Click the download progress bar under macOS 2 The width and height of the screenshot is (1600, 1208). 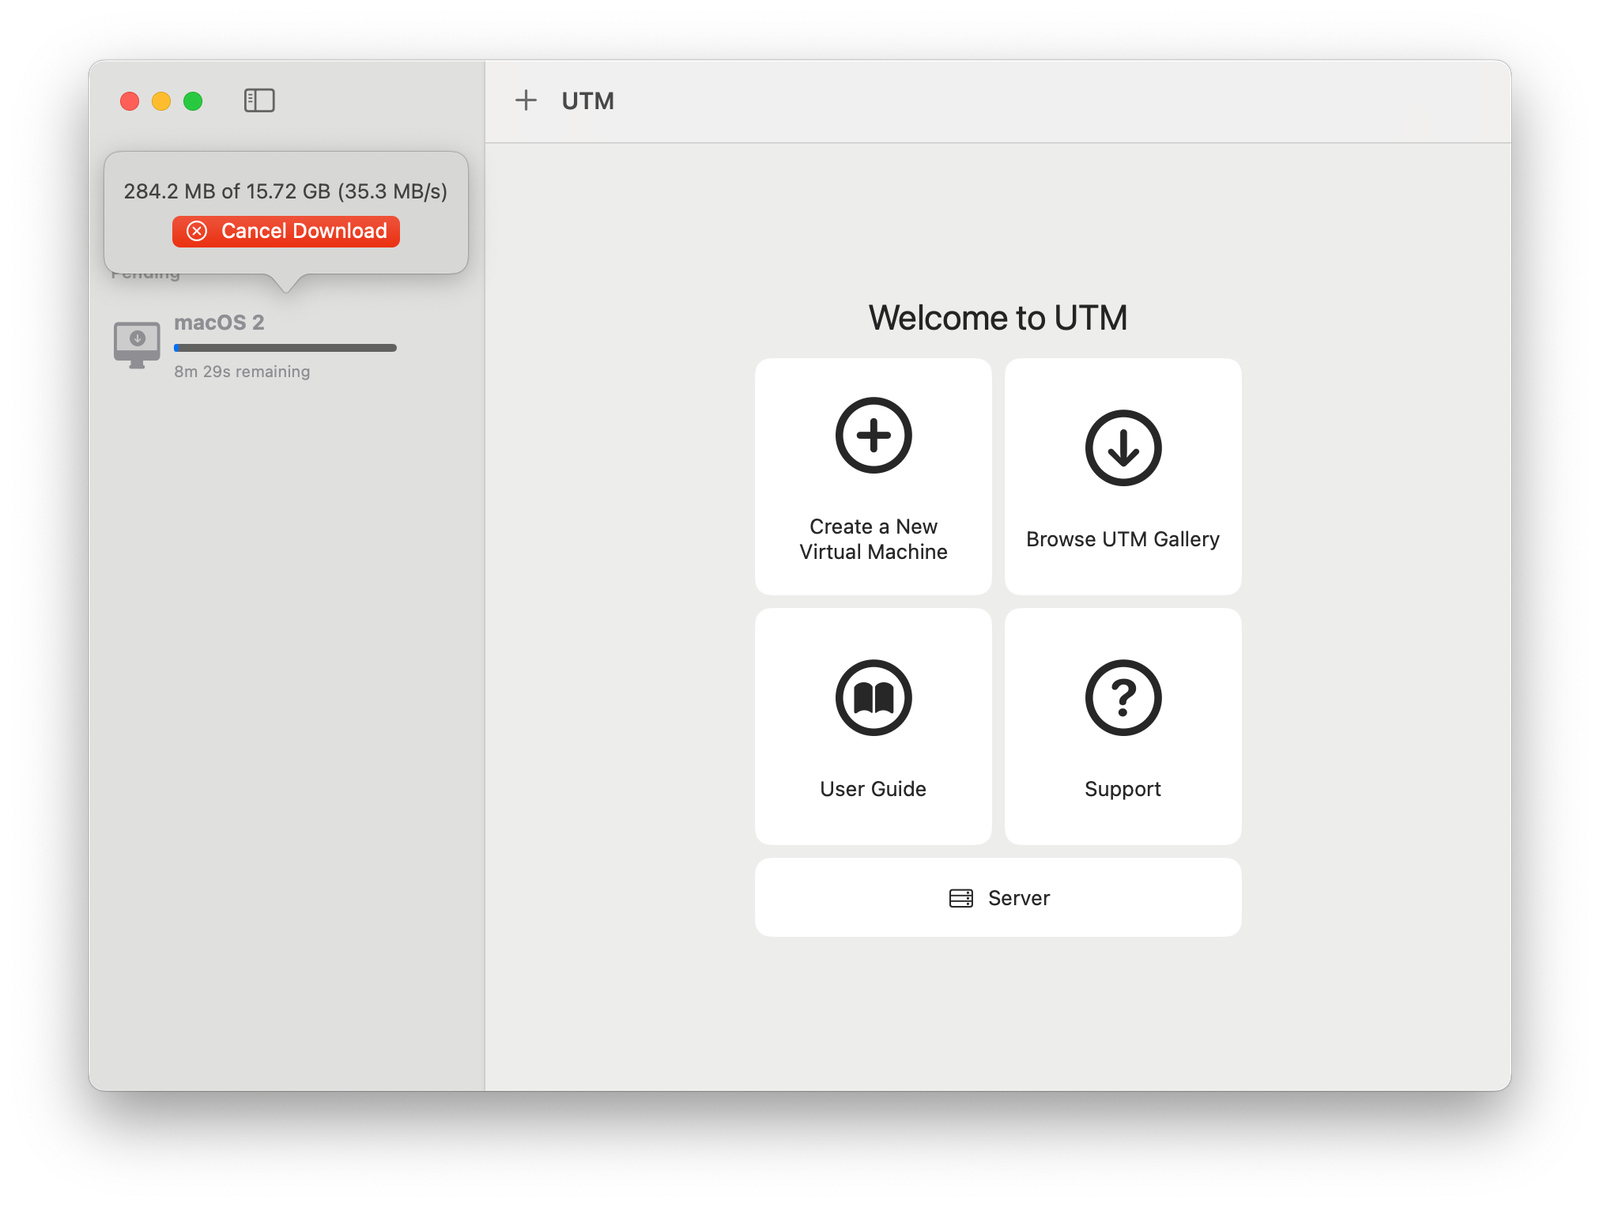point(285,348)
